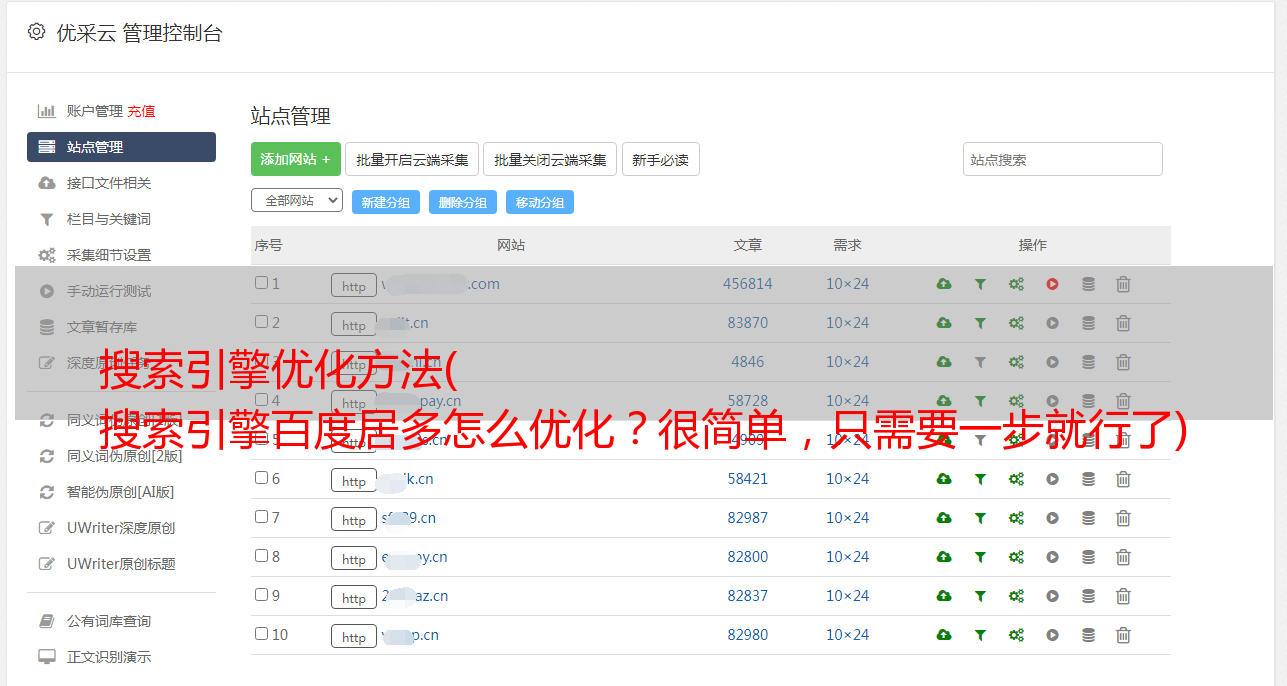
Task: Delete site in row 8 using trash icon
Action: 1123,557
